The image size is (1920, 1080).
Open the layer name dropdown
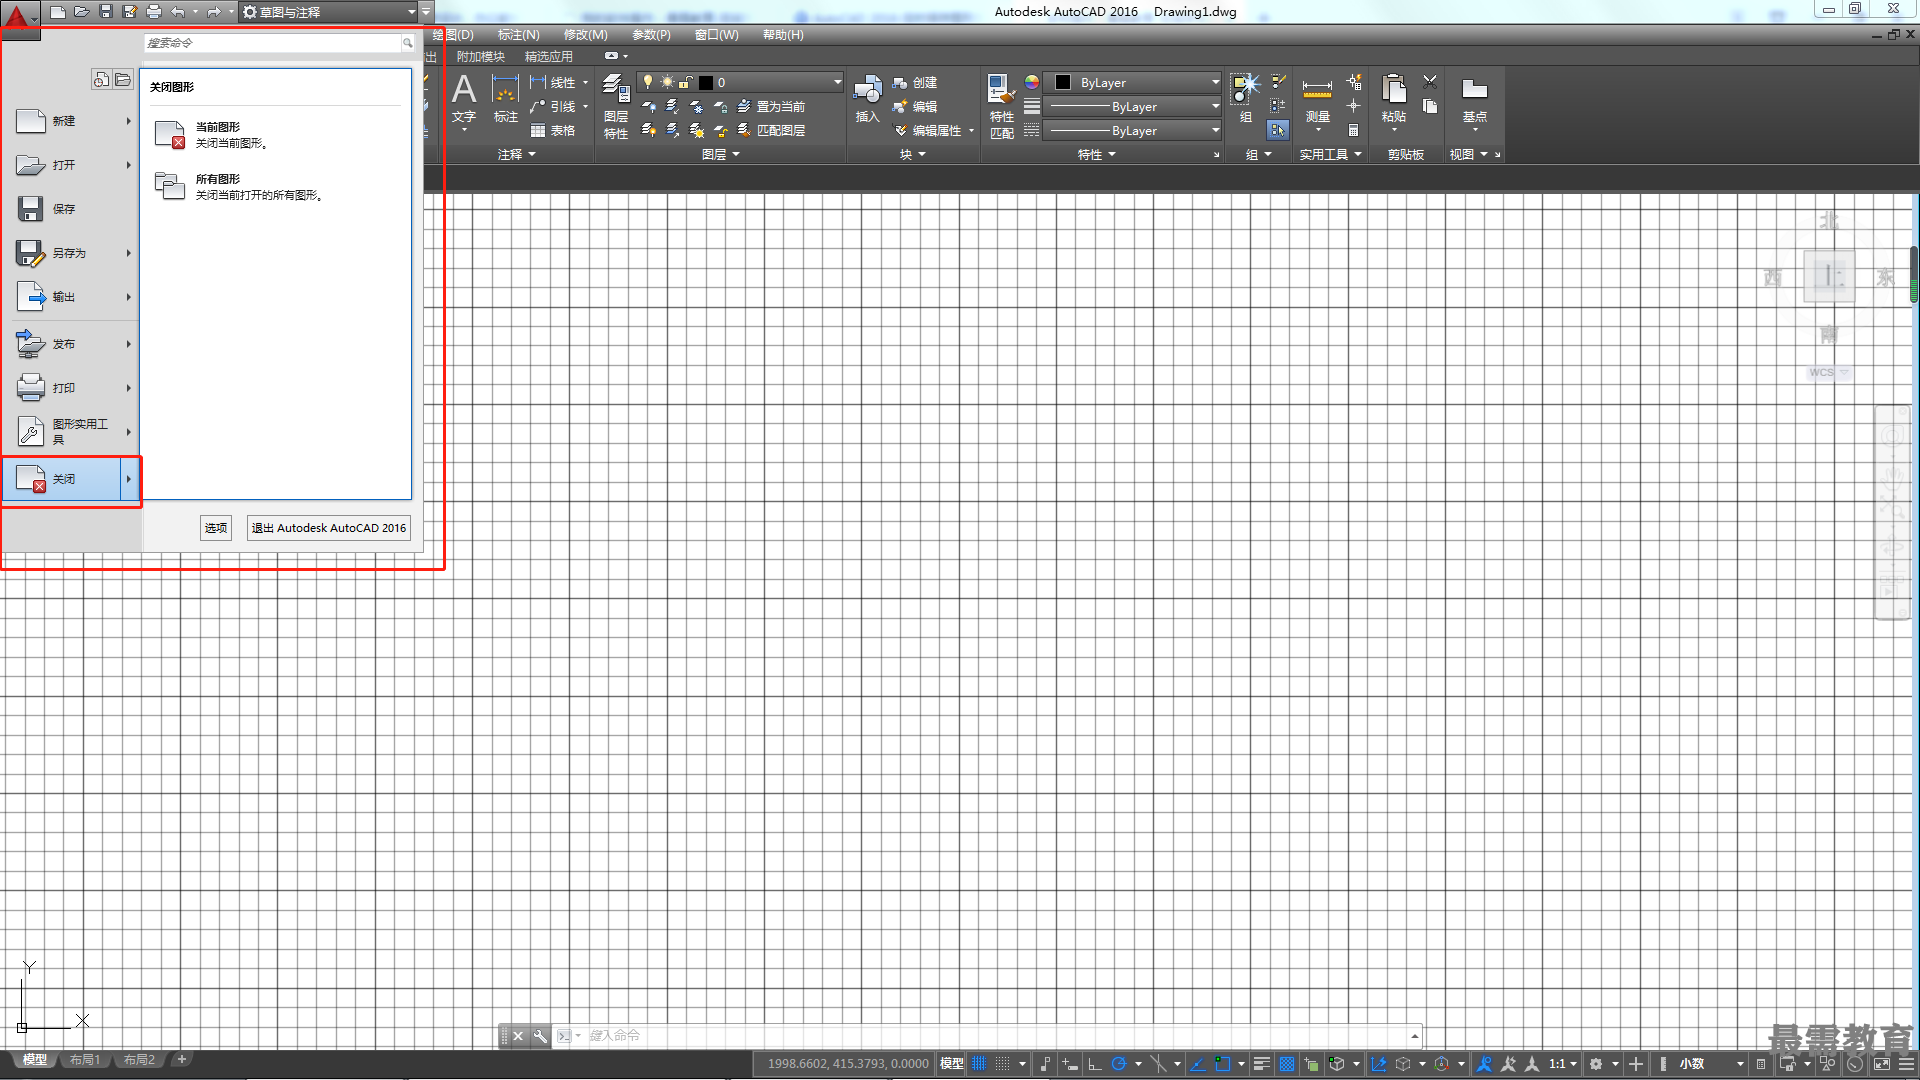point(837,82)
